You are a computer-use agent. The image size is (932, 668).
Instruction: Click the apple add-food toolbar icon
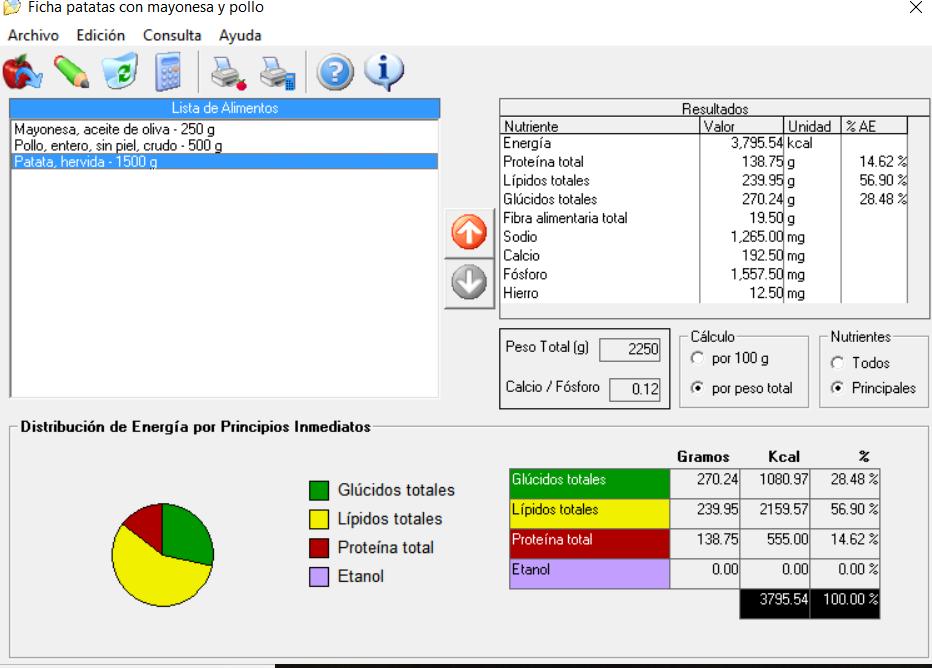[x=22, y=72]
